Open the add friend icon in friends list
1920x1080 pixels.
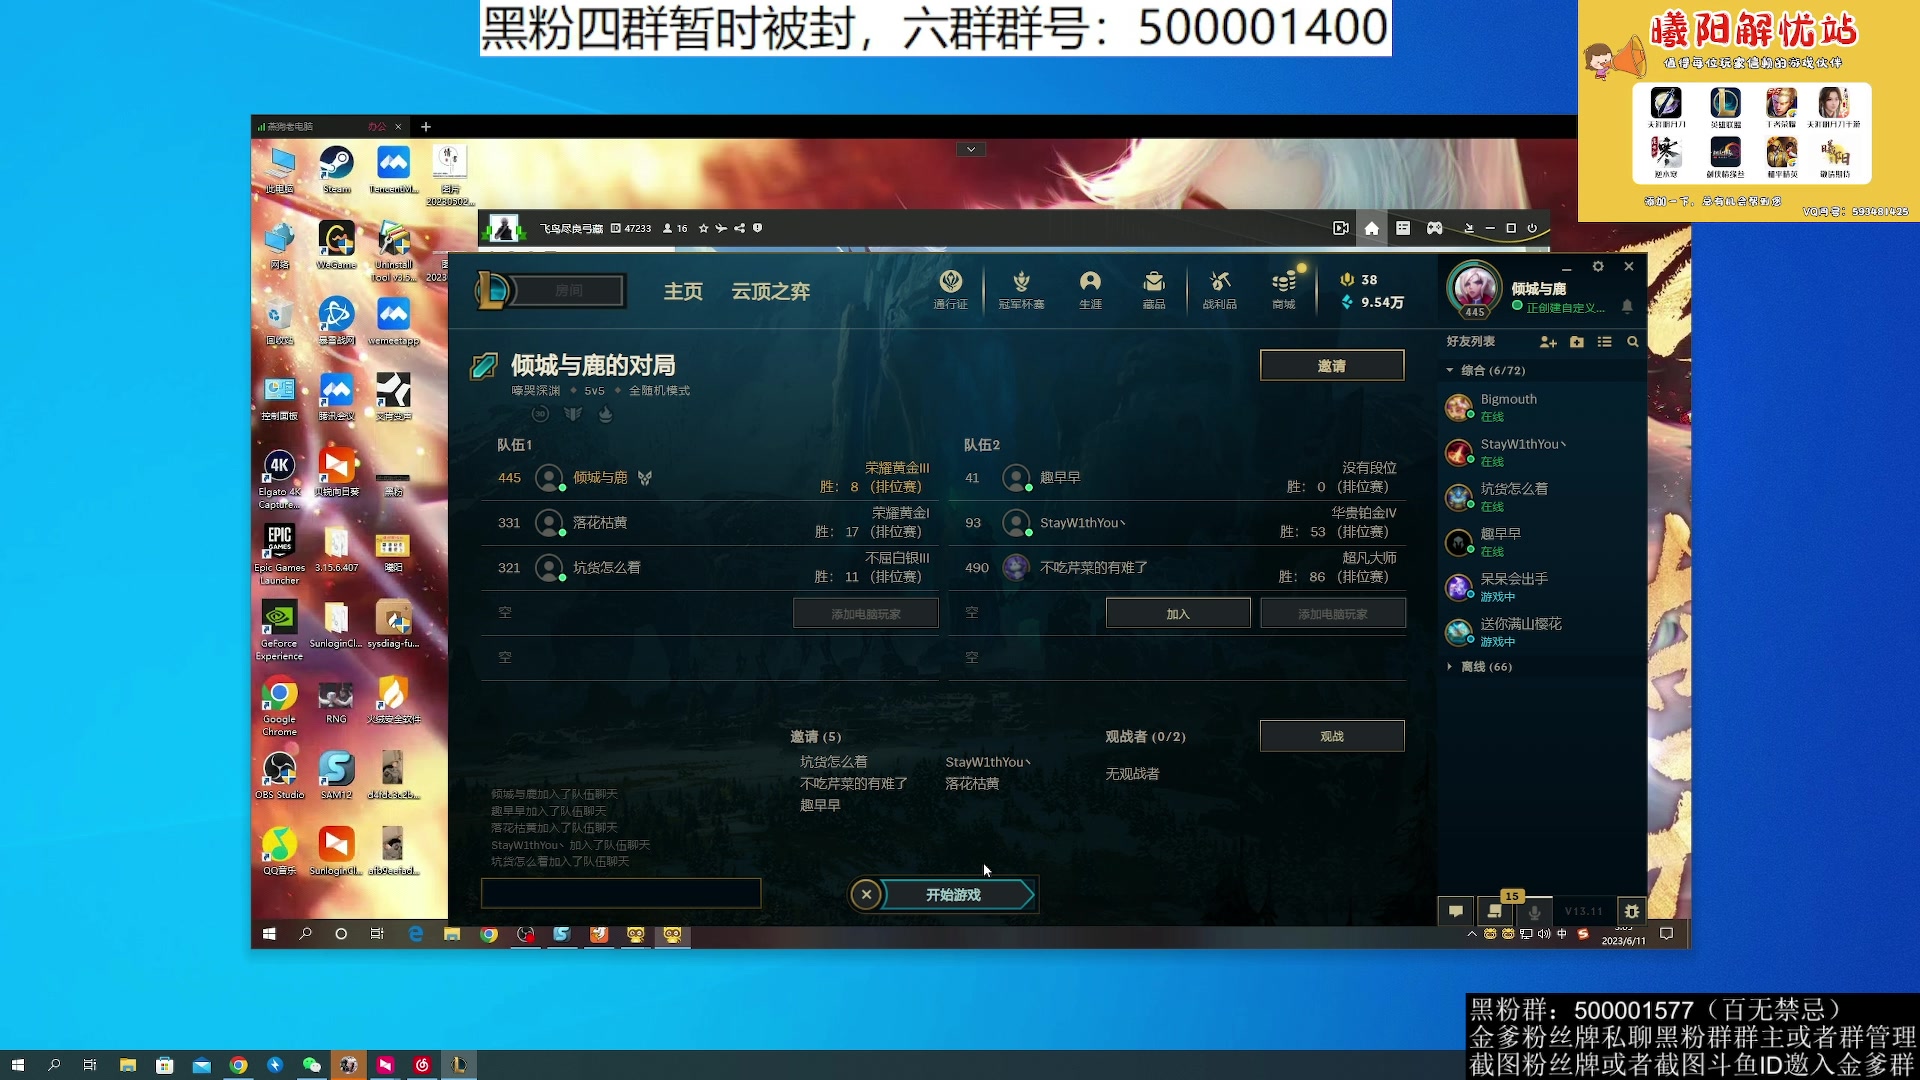tap(1548, 341)
